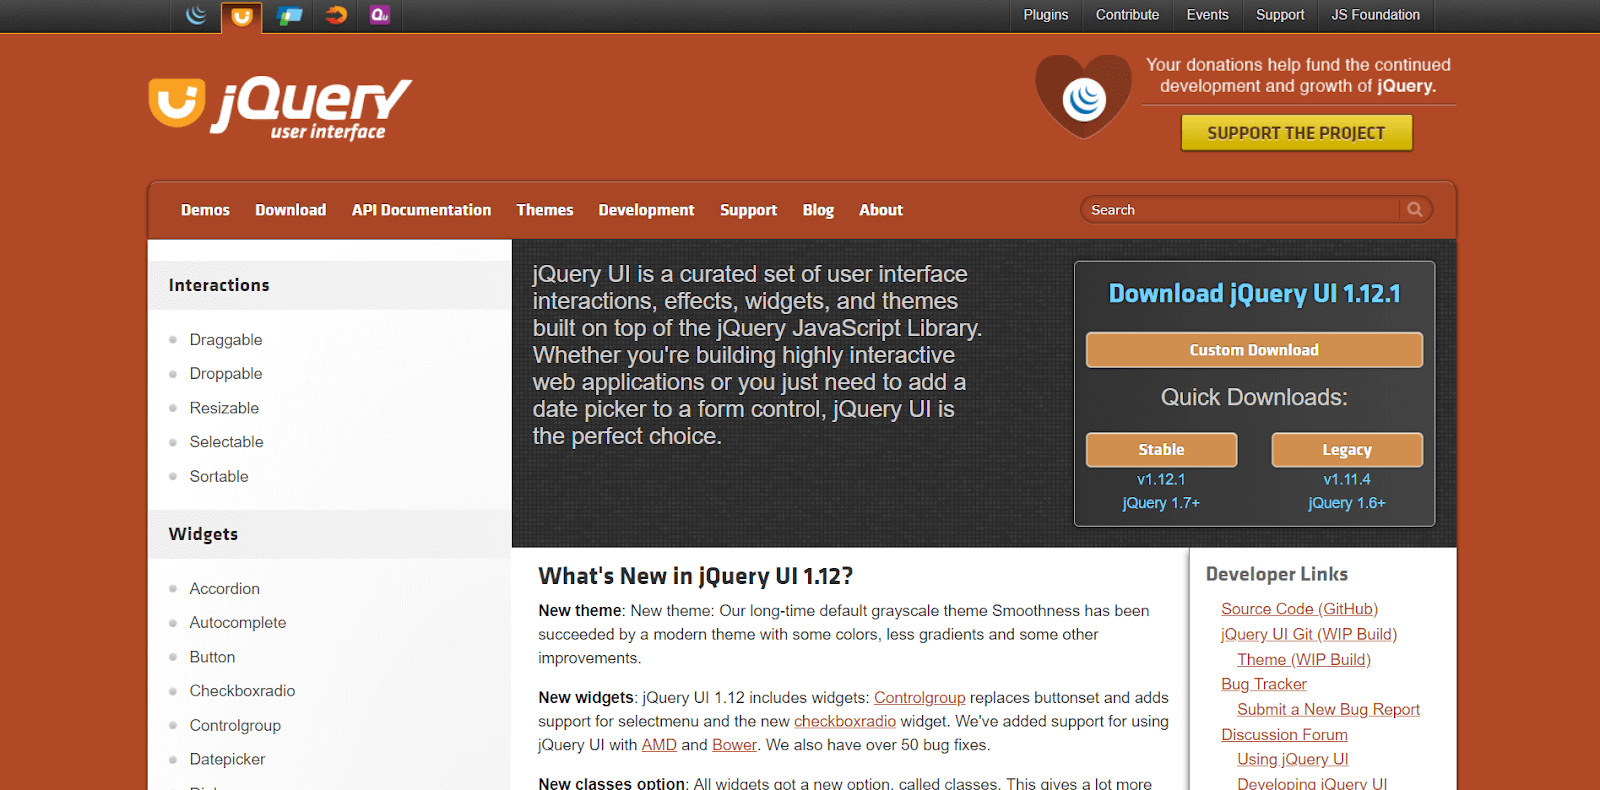Click the Stable download button

[1161, 450]
